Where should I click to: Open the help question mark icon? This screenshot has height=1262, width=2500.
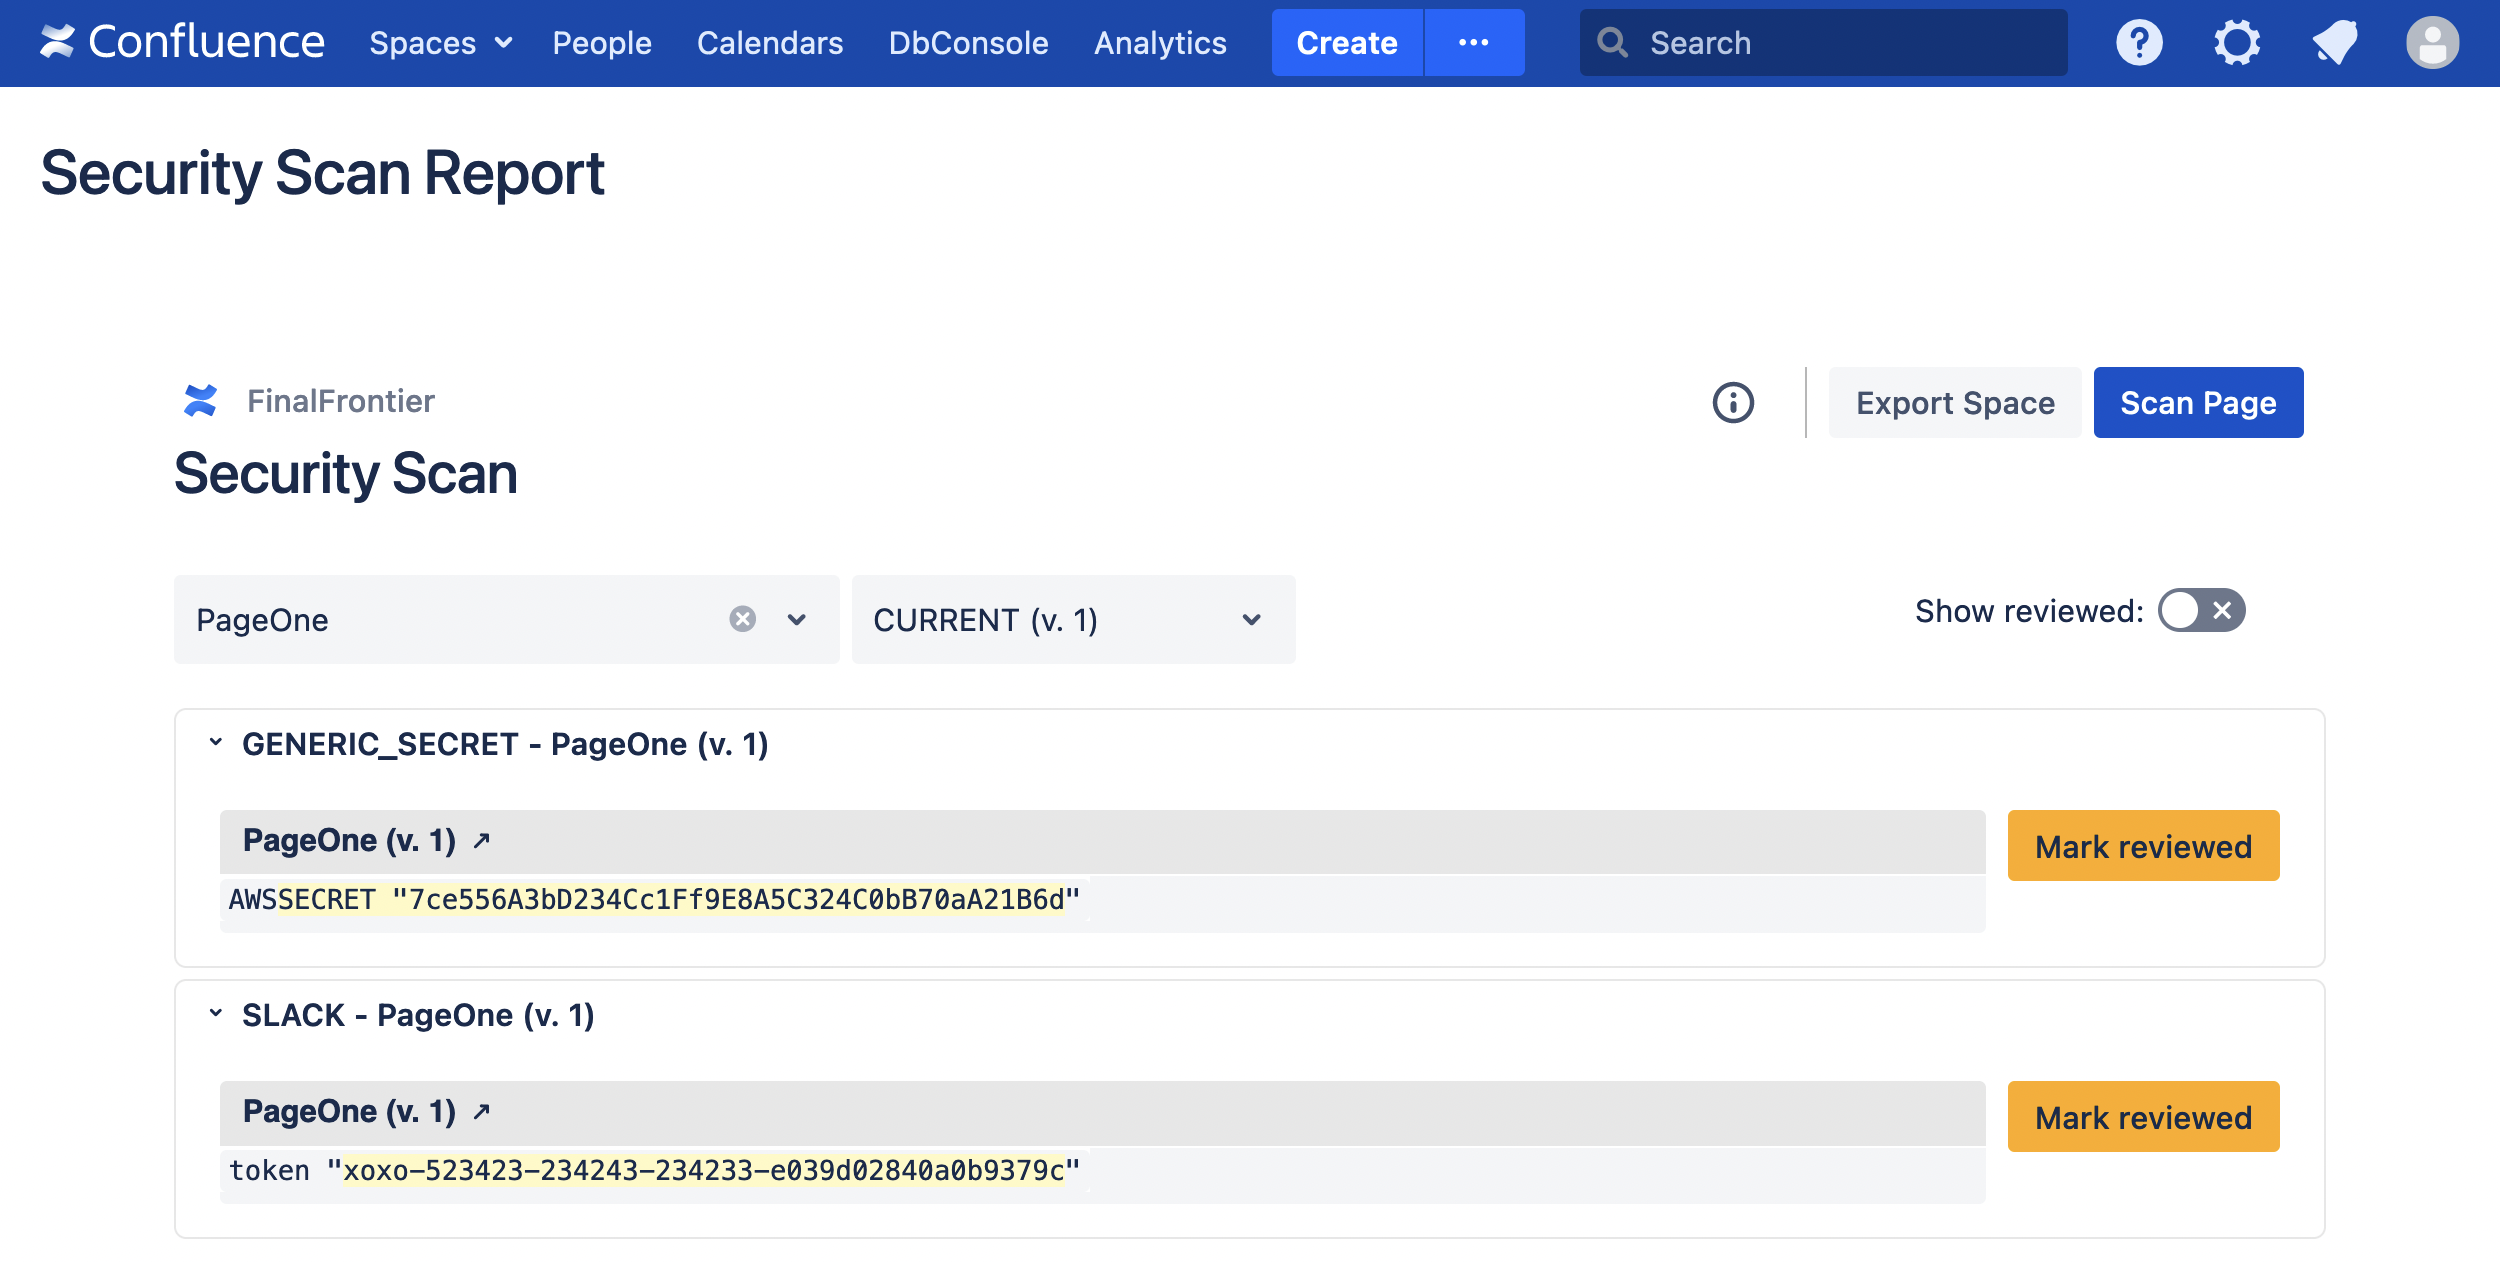2139,43
